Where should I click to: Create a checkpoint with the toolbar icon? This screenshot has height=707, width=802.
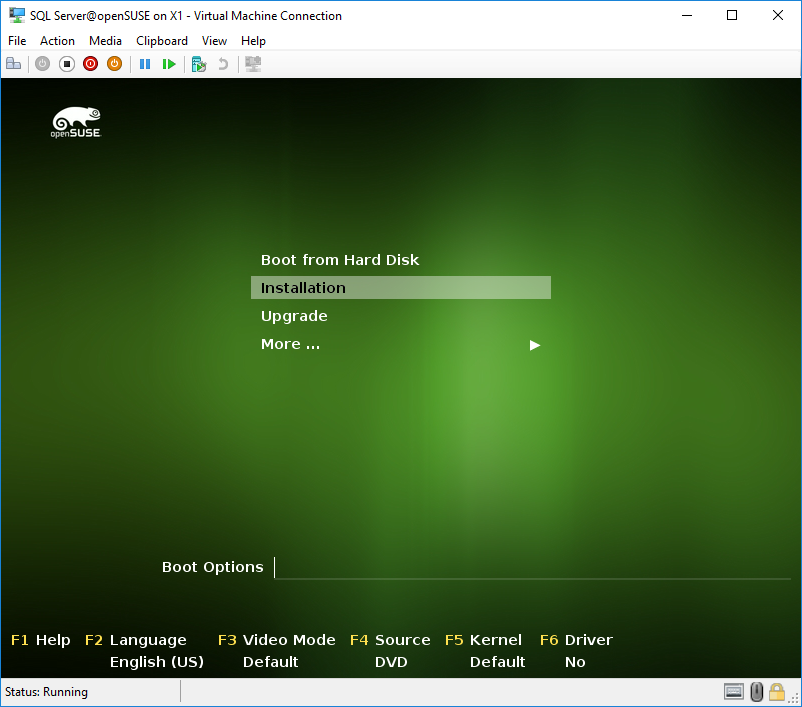(198, 64)
